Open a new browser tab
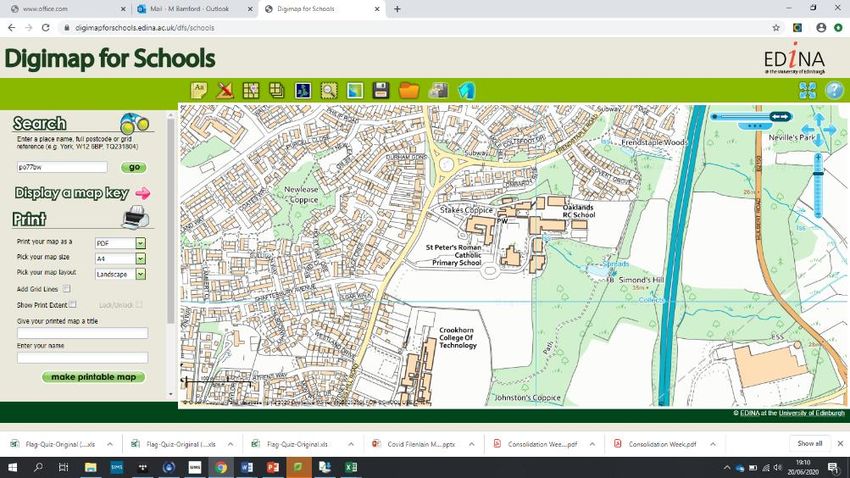 [x=397, y=9]
